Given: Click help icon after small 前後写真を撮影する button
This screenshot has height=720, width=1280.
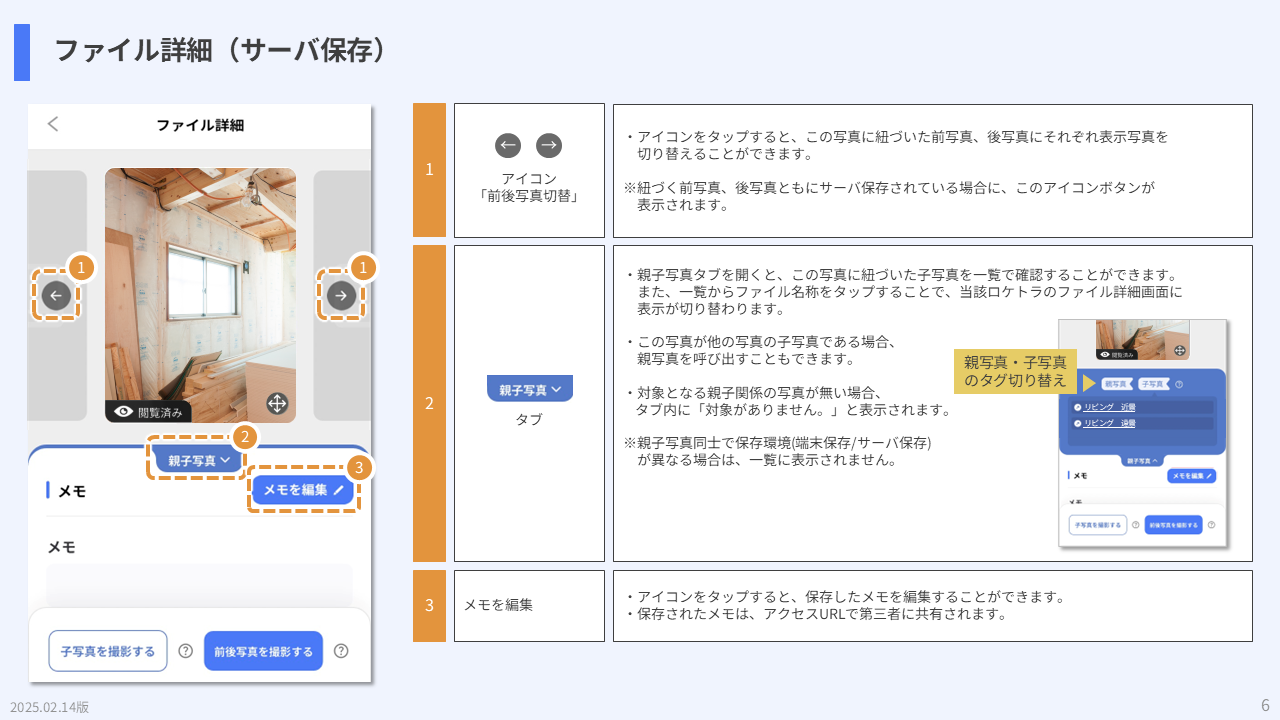Looking at the screenshot, I should click(1211, 525).
